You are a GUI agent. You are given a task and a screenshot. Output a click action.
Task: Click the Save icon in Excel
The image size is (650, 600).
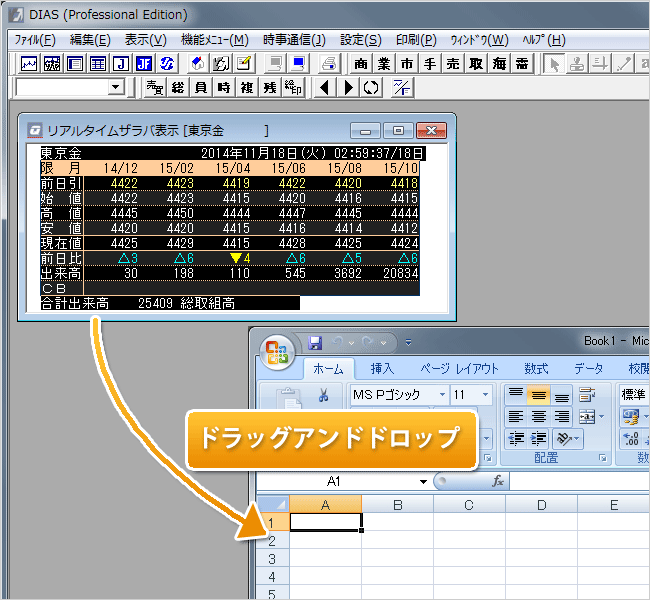click(314, 343)
